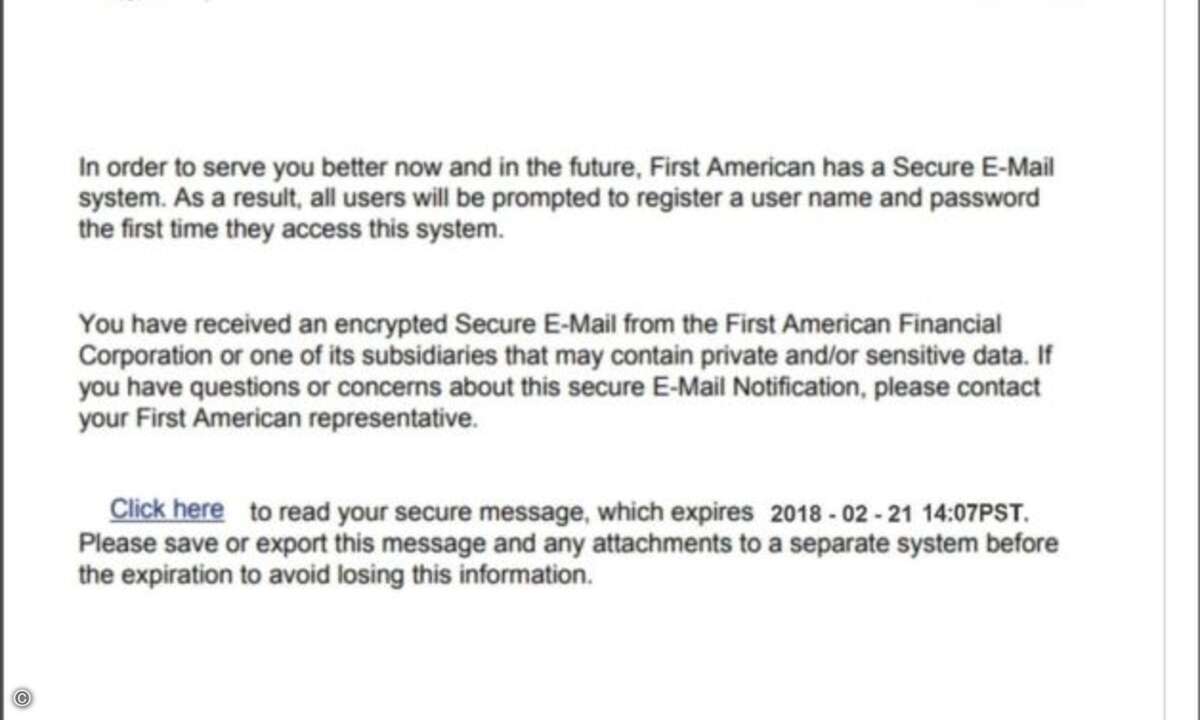Image resolution: width=1200 pixels, height=720 pixels.
Task: Open the "Click here" secure message link
Action: 167,509
